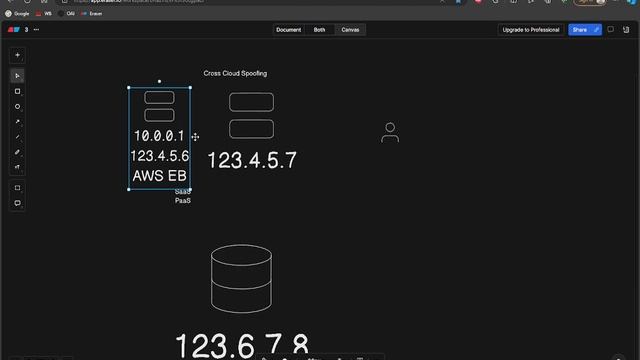This screenshot has height=360, width=640.
Task: Select the pointer selection tool
Action: (x=17, y=76)
